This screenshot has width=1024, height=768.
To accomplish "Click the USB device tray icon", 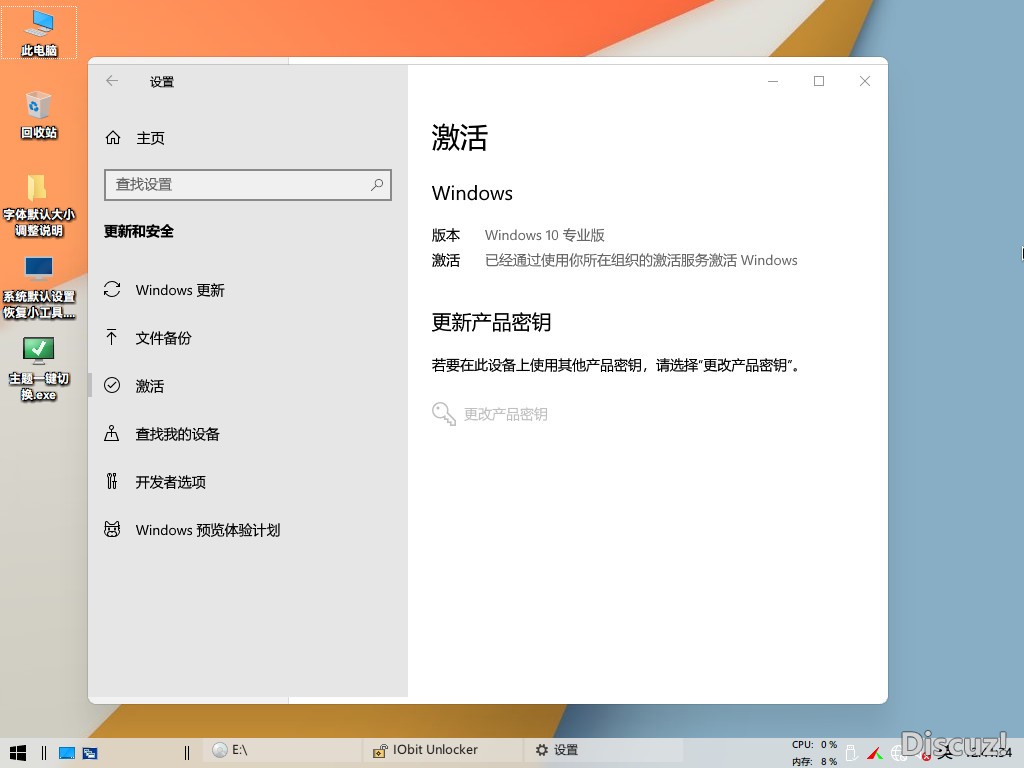I will (852, 754).
